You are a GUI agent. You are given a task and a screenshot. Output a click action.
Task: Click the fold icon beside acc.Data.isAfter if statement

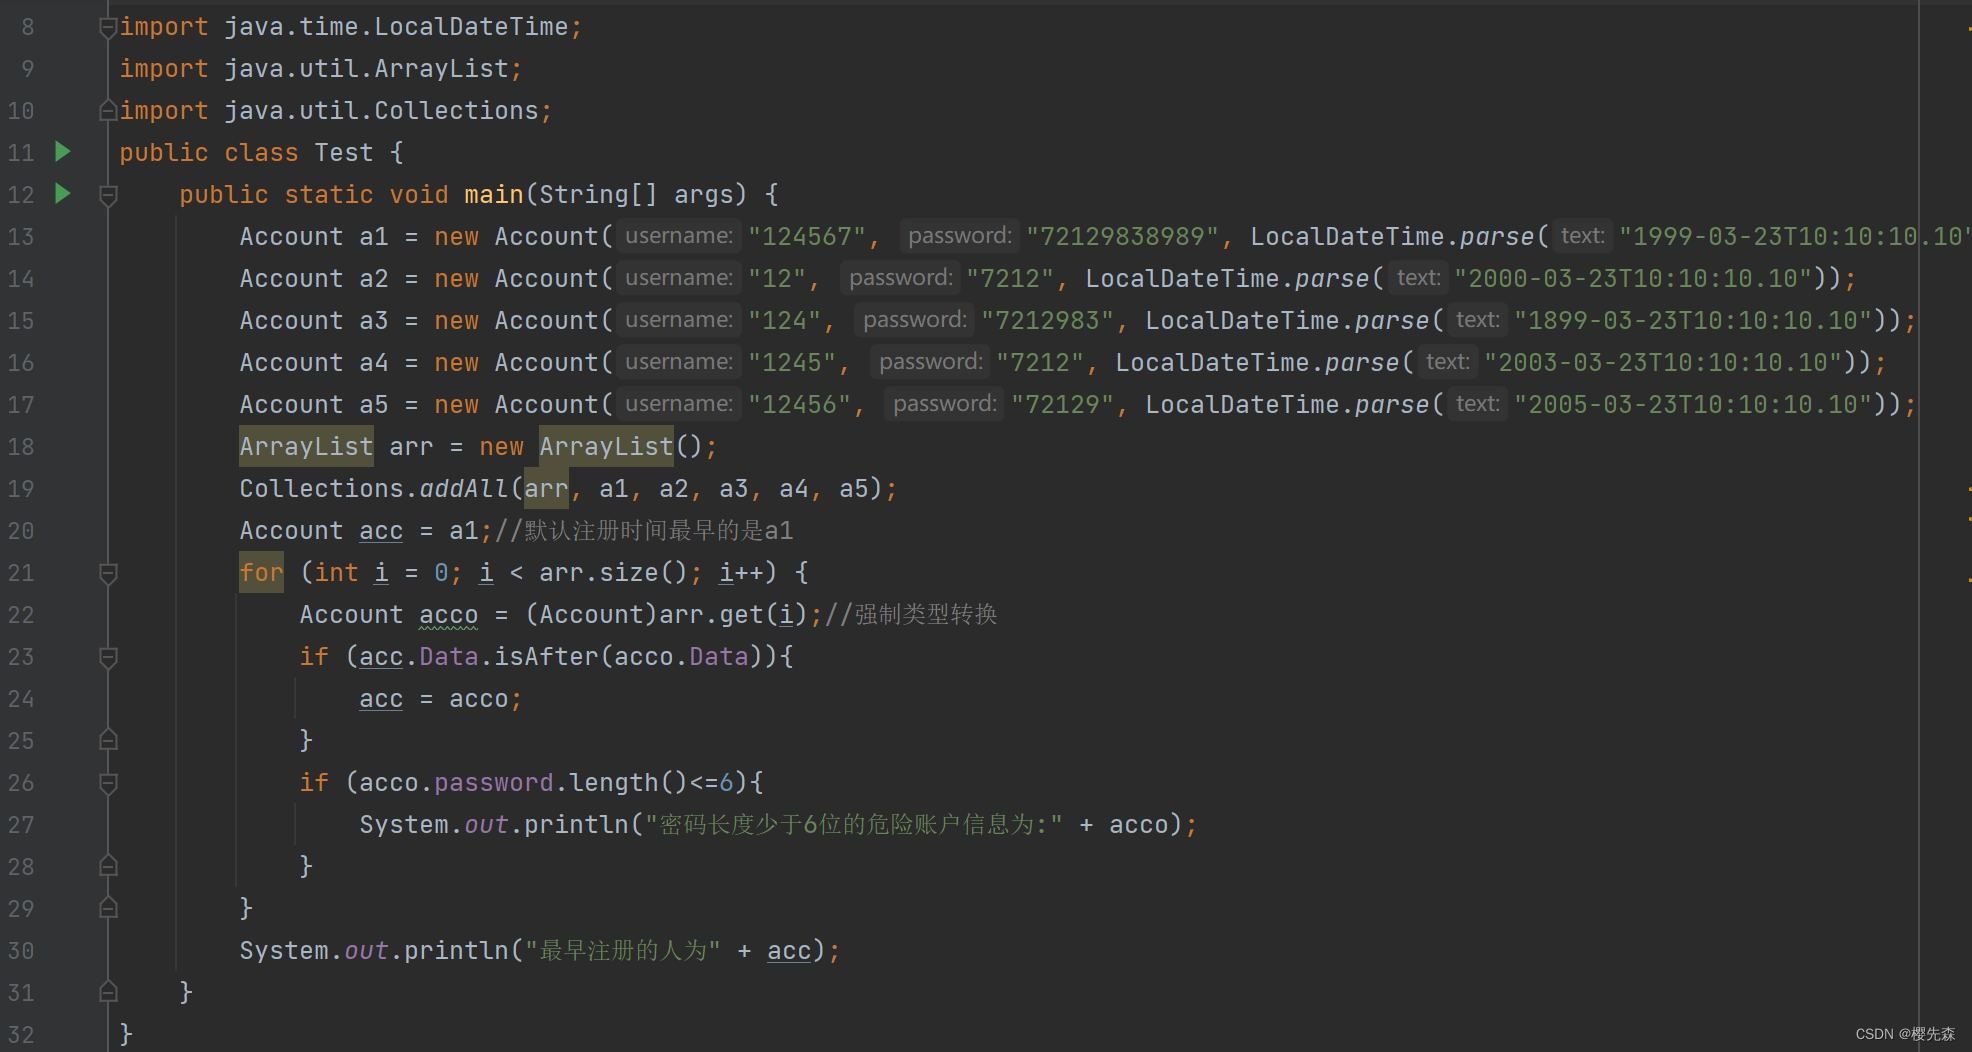click(108, 657)
